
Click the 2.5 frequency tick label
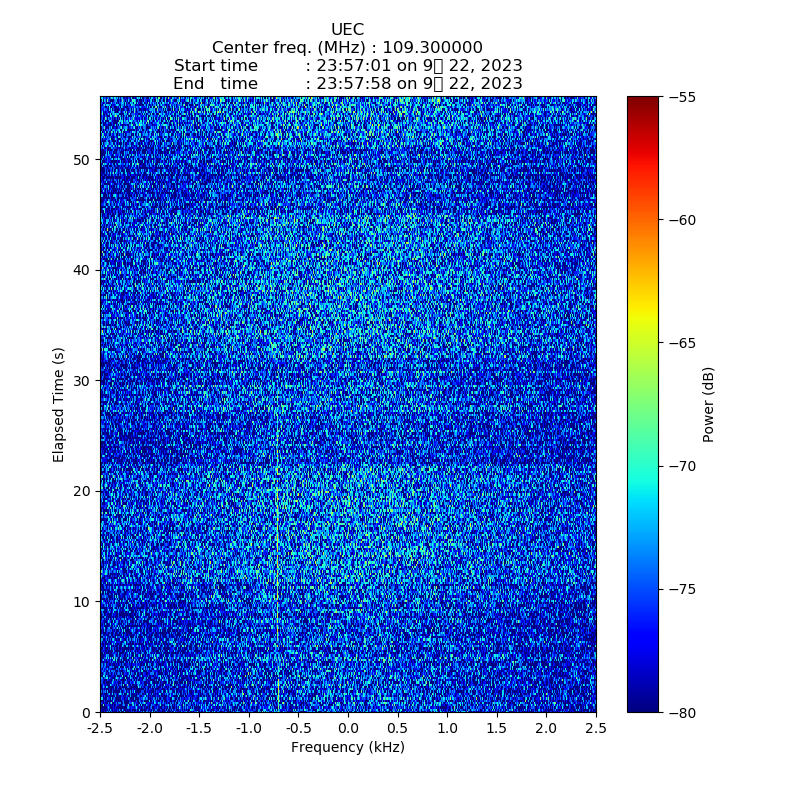(595, 729)
